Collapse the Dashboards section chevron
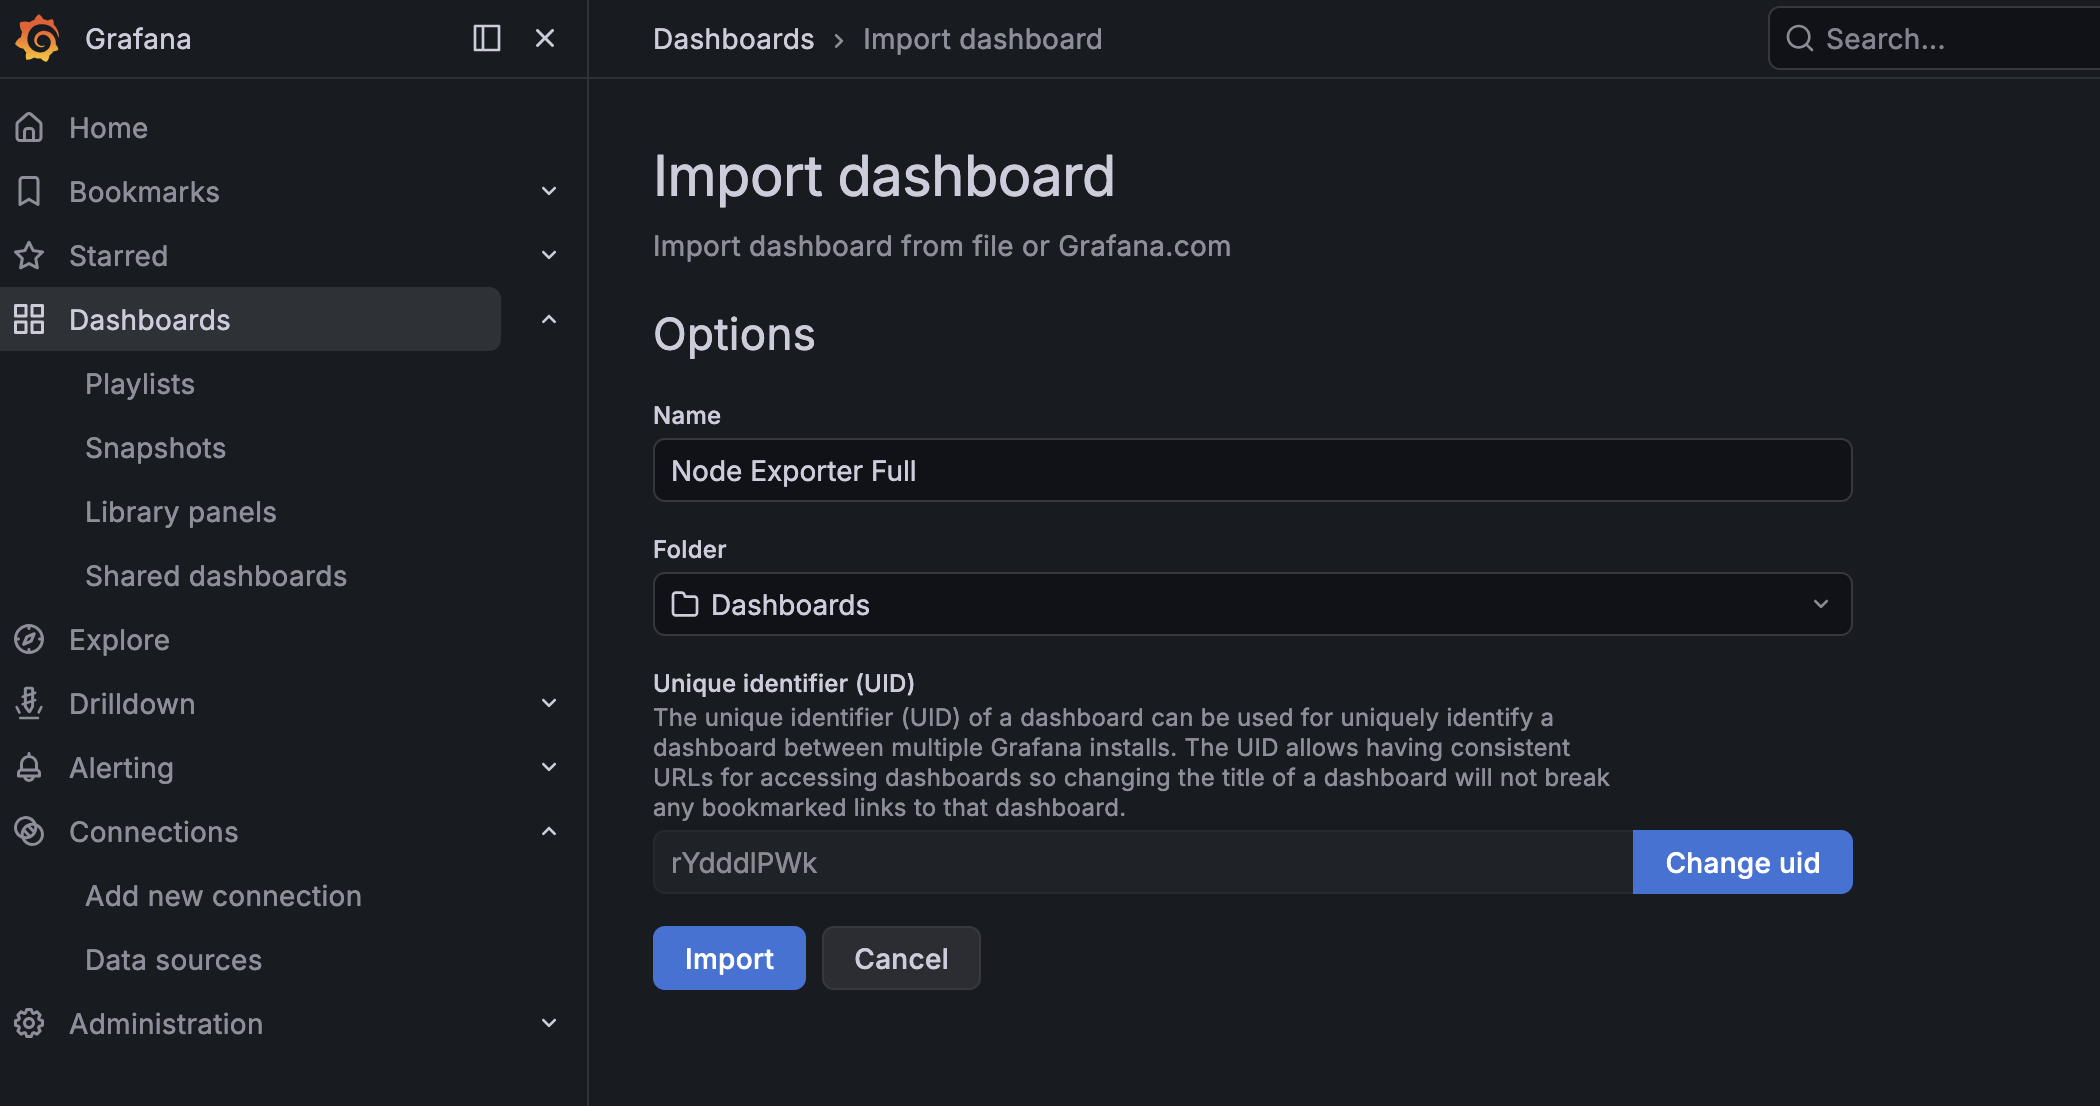 (549, 320)
